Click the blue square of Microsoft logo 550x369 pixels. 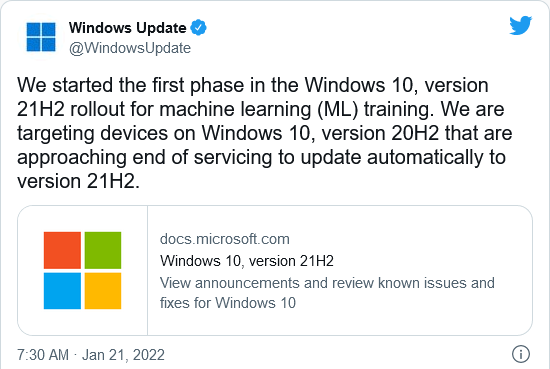[x=62, y=291]
